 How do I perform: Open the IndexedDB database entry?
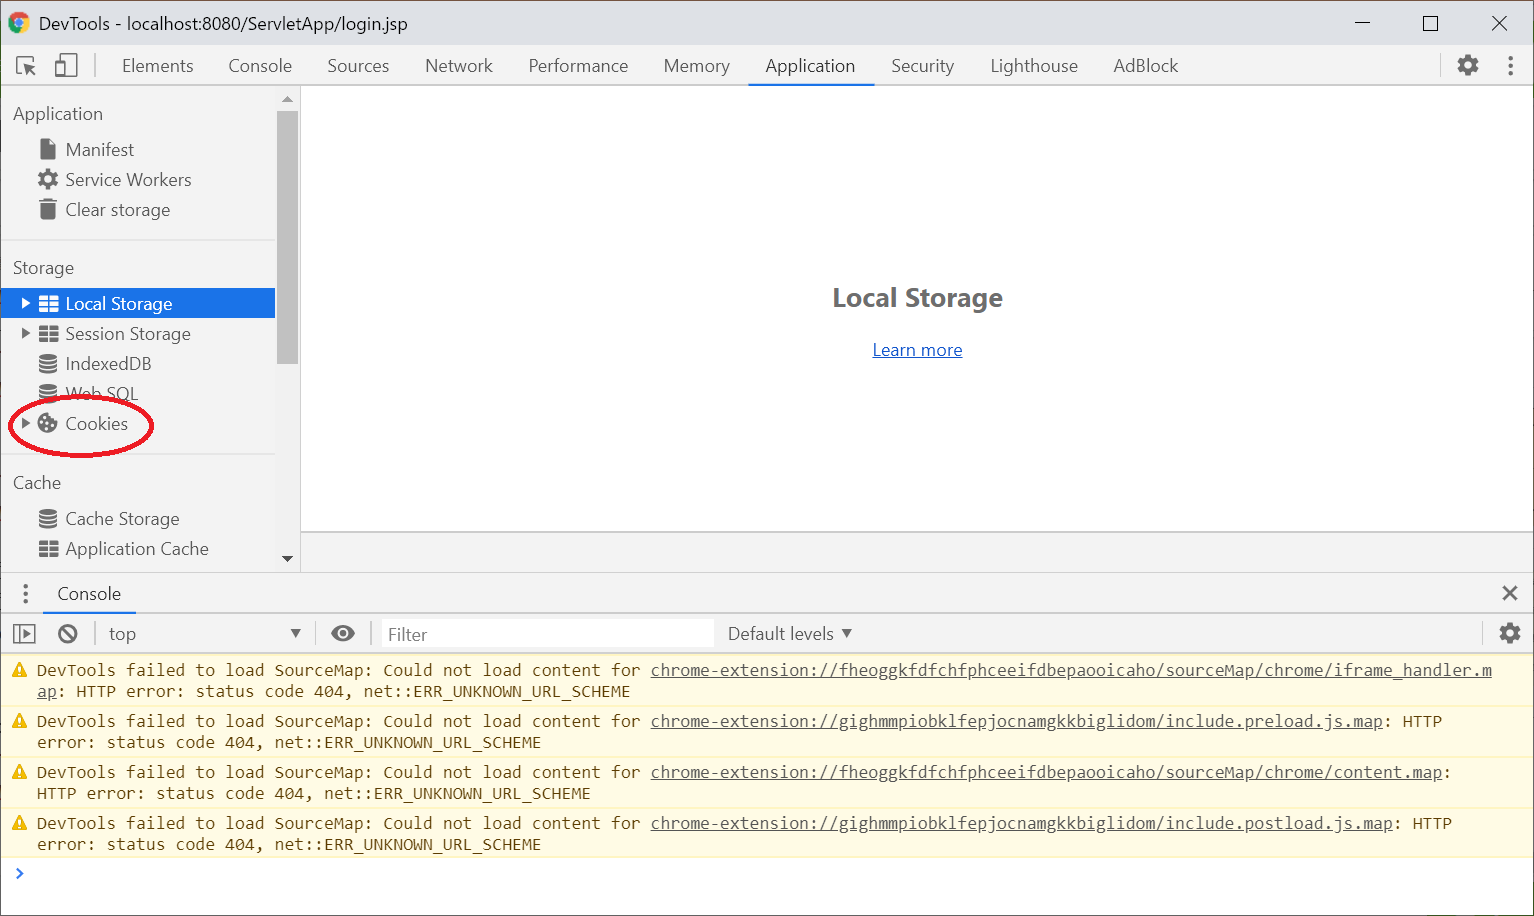[108, 364]
